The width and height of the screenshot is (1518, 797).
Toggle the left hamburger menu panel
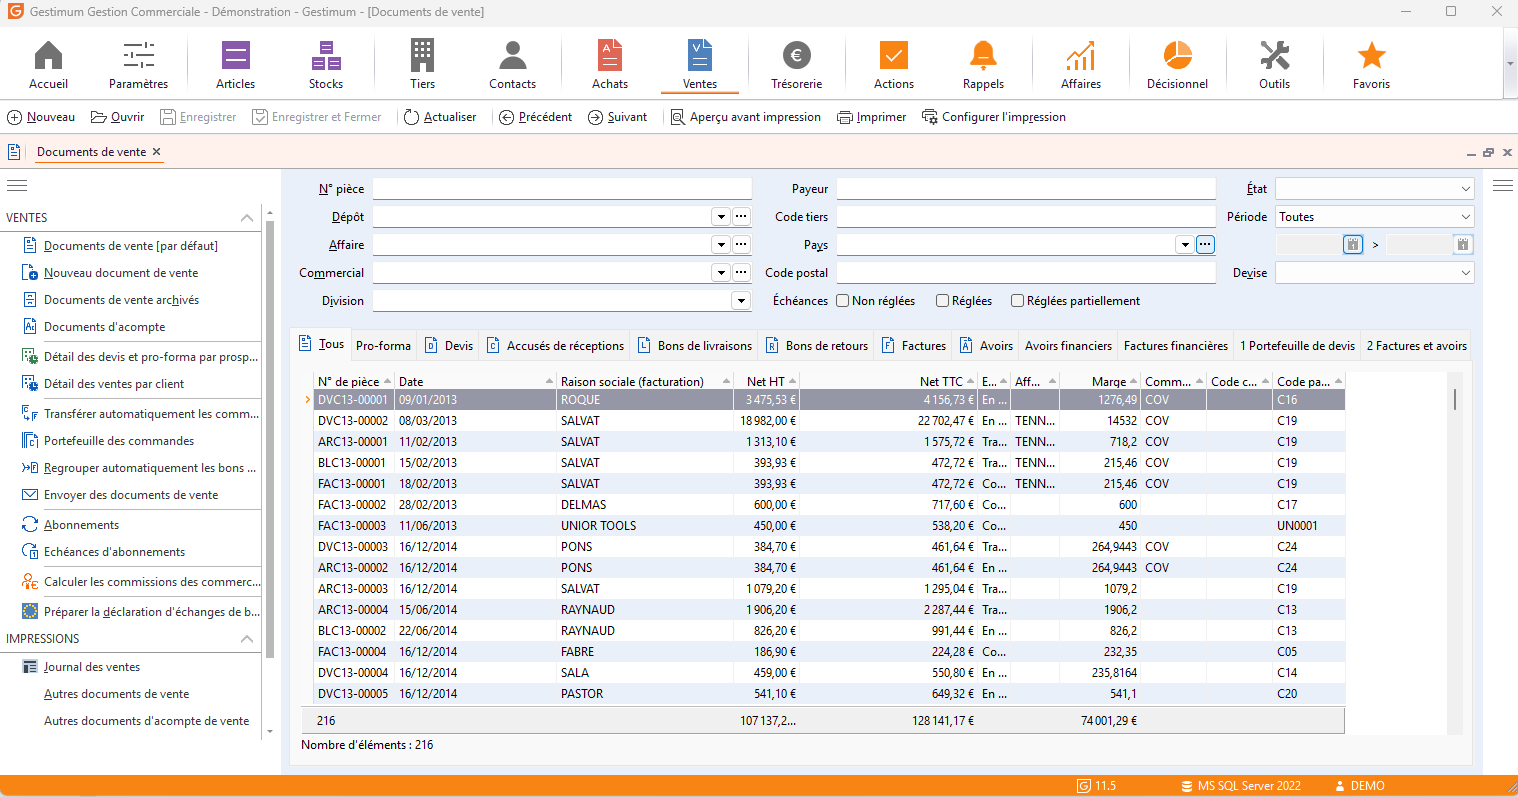pos(17,185)
